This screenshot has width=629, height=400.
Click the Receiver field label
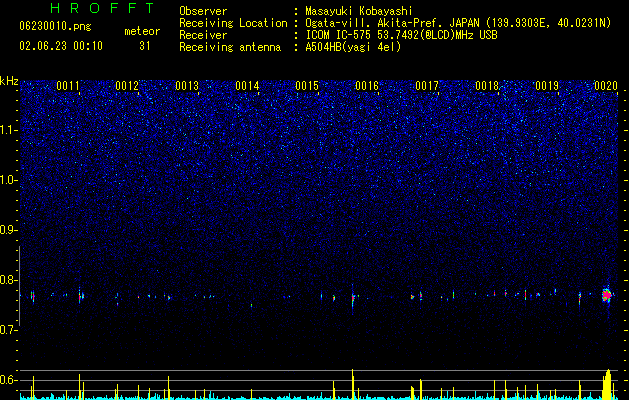[x=203, y=35]
